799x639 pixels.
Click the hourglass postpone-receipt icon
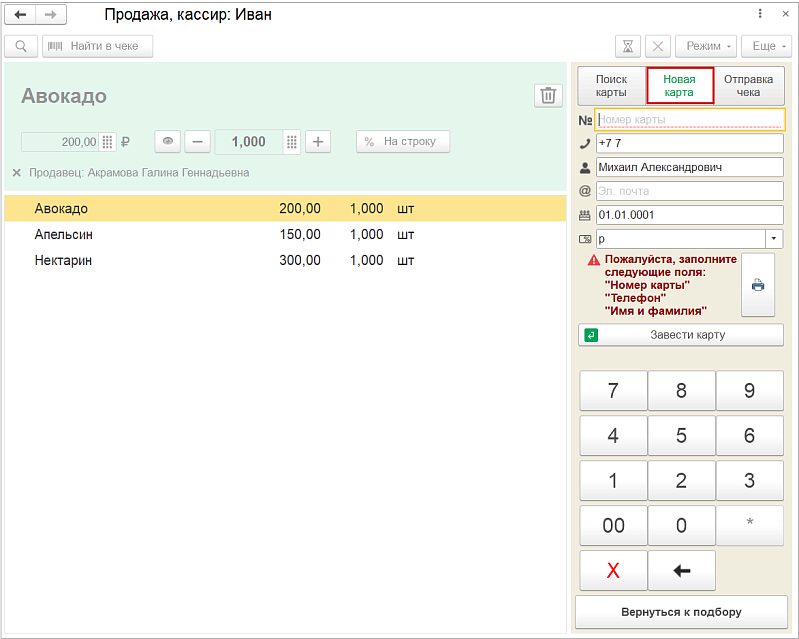click(x=628, y=46)
